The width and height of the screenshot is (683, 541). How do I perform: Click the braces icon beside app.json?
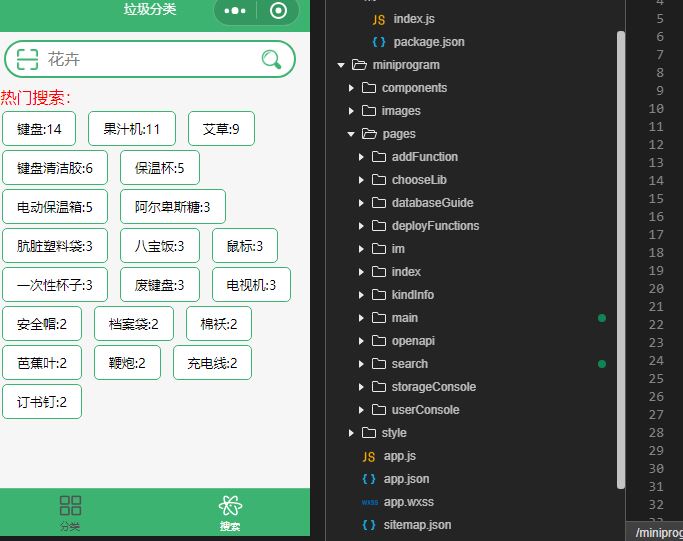point(369,479)
